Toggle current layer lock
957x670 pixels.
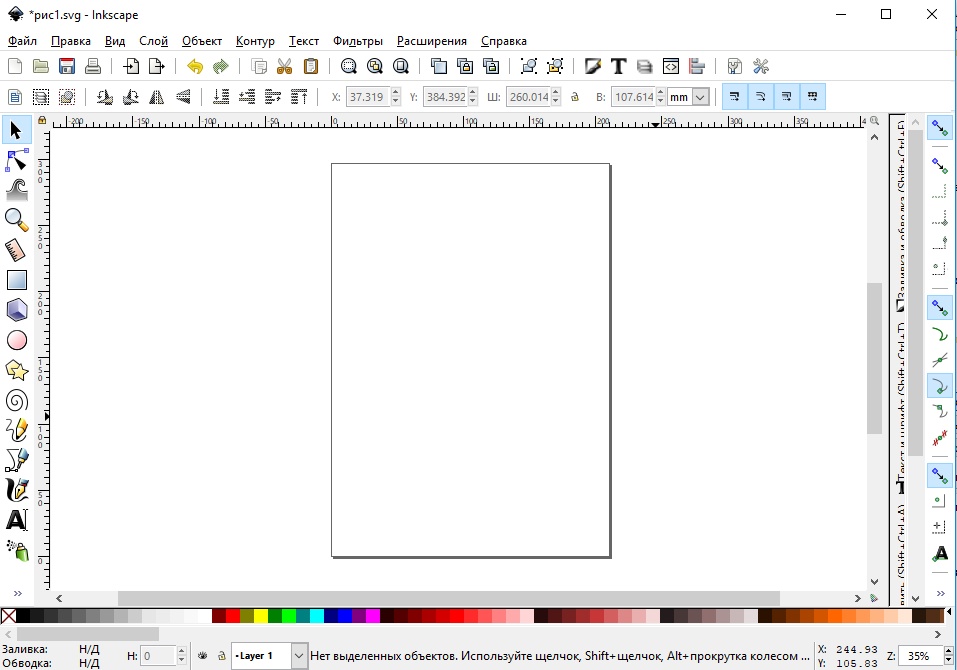(x=222, y=656)
